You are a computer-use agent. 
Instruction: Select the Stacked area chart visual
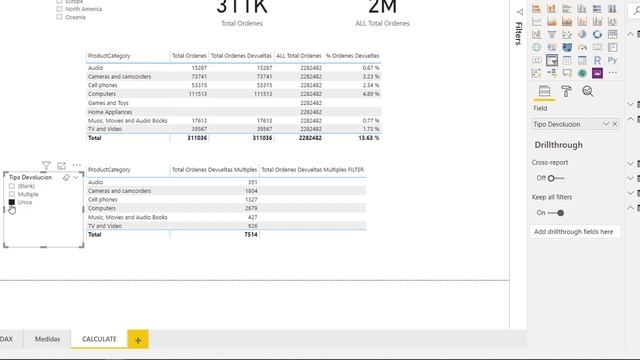(567, 22)
